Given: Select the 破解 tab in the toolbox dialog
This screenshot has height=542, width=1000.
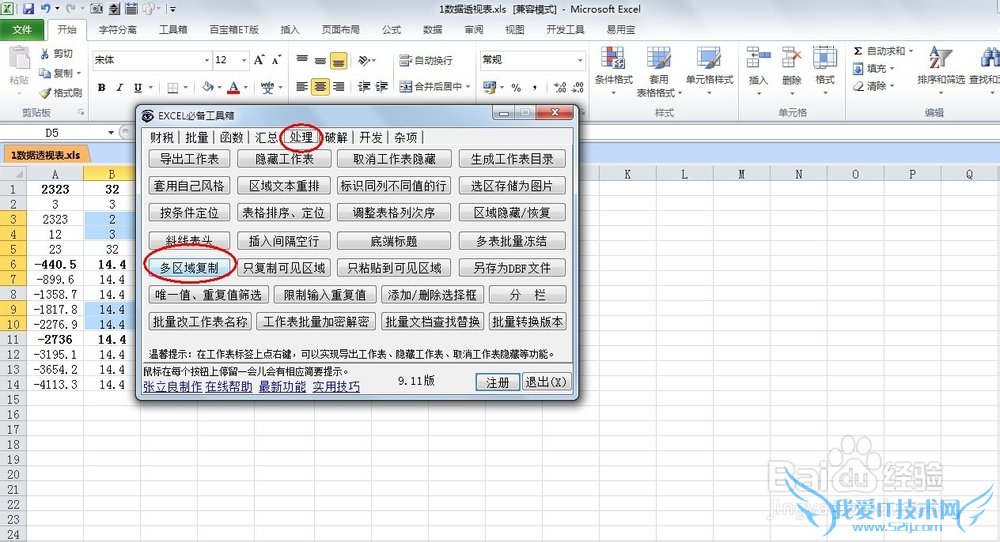Looking at the screenshot, I should (336, 137).
